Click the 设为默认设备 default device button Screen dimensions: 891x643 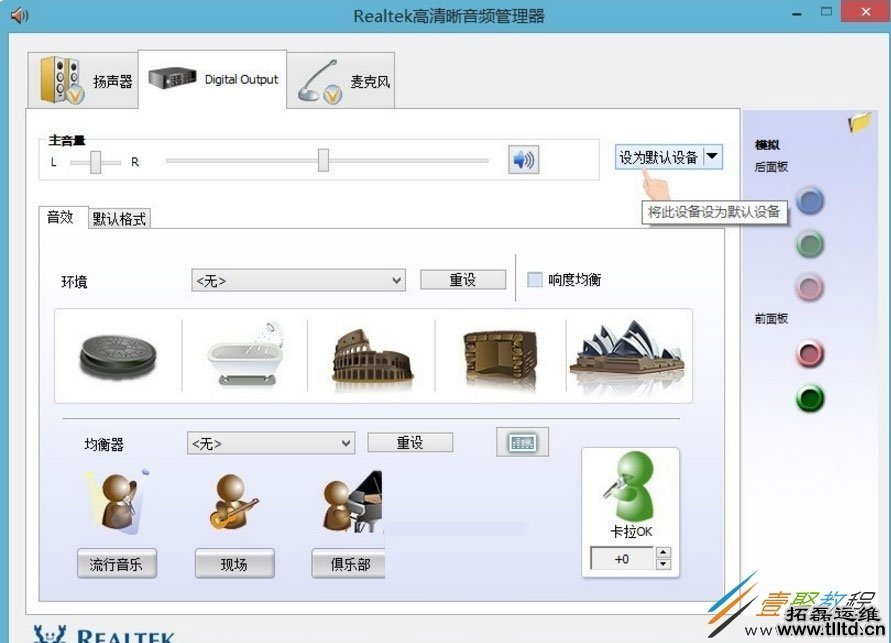[x=660, y=156]
